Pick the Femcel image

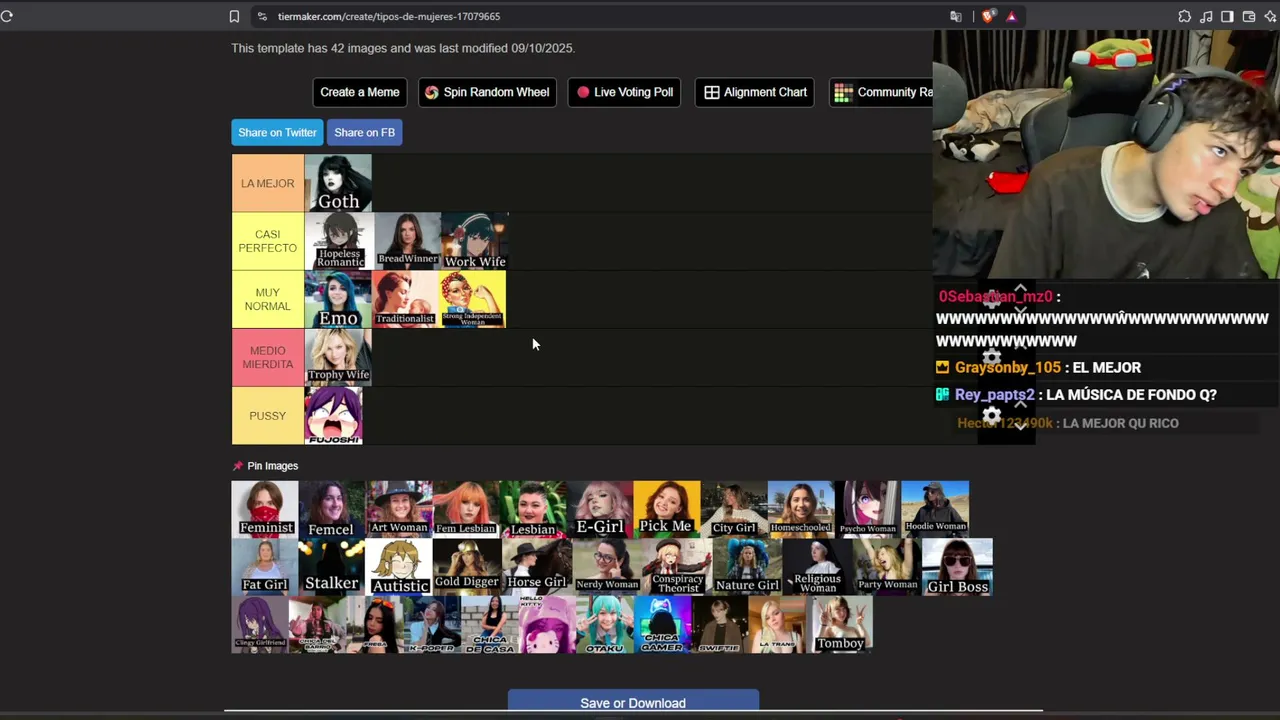coord(331,509)
